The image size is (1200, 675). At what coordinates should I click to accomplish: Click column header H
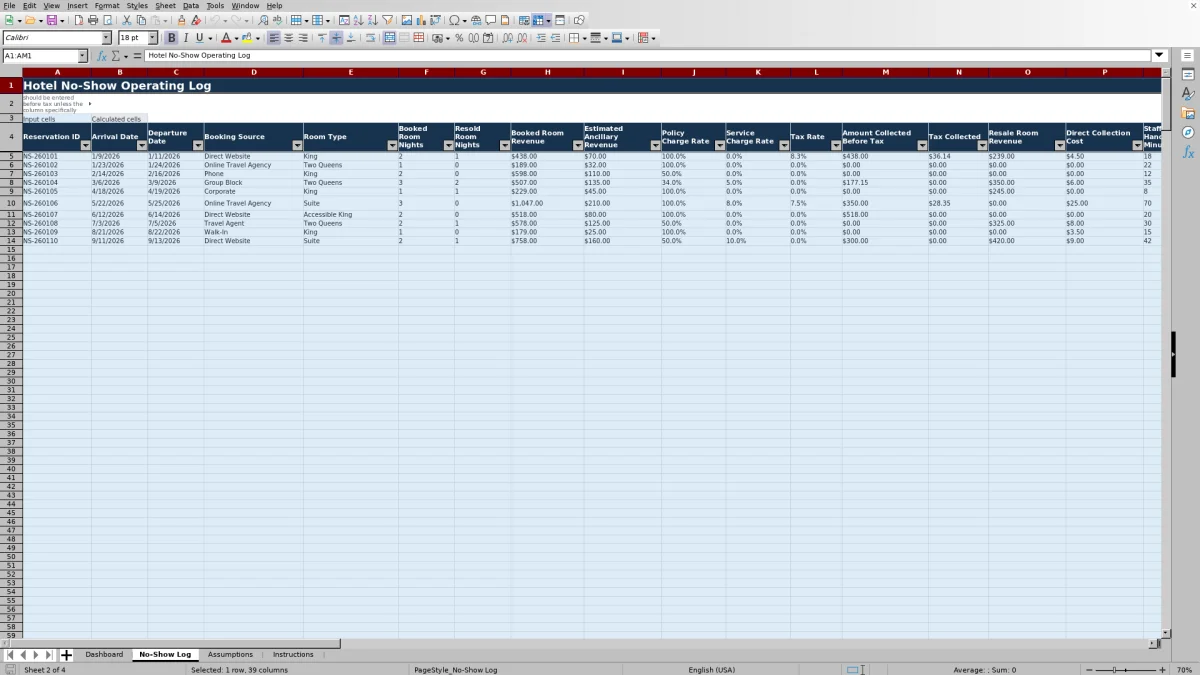coord(547,72)
